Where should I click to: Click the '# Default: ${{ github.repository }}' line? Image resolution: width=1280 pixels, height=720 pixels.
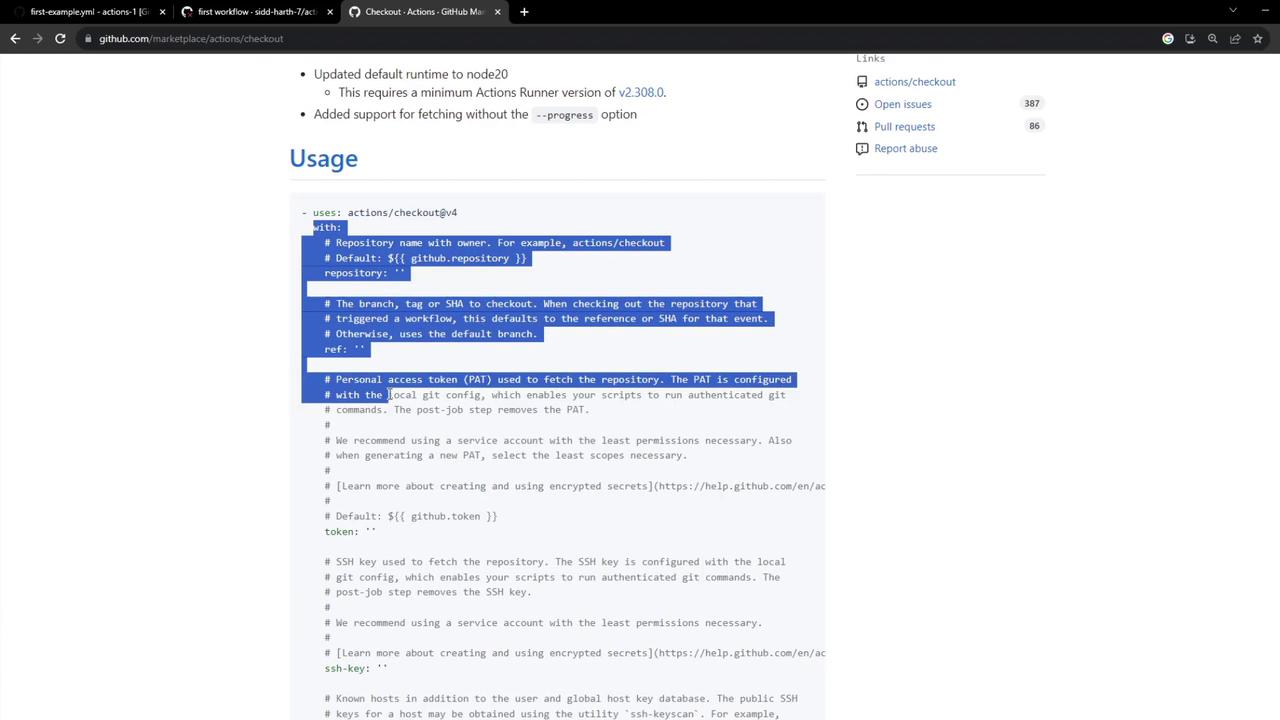click(x=425, y=258)
